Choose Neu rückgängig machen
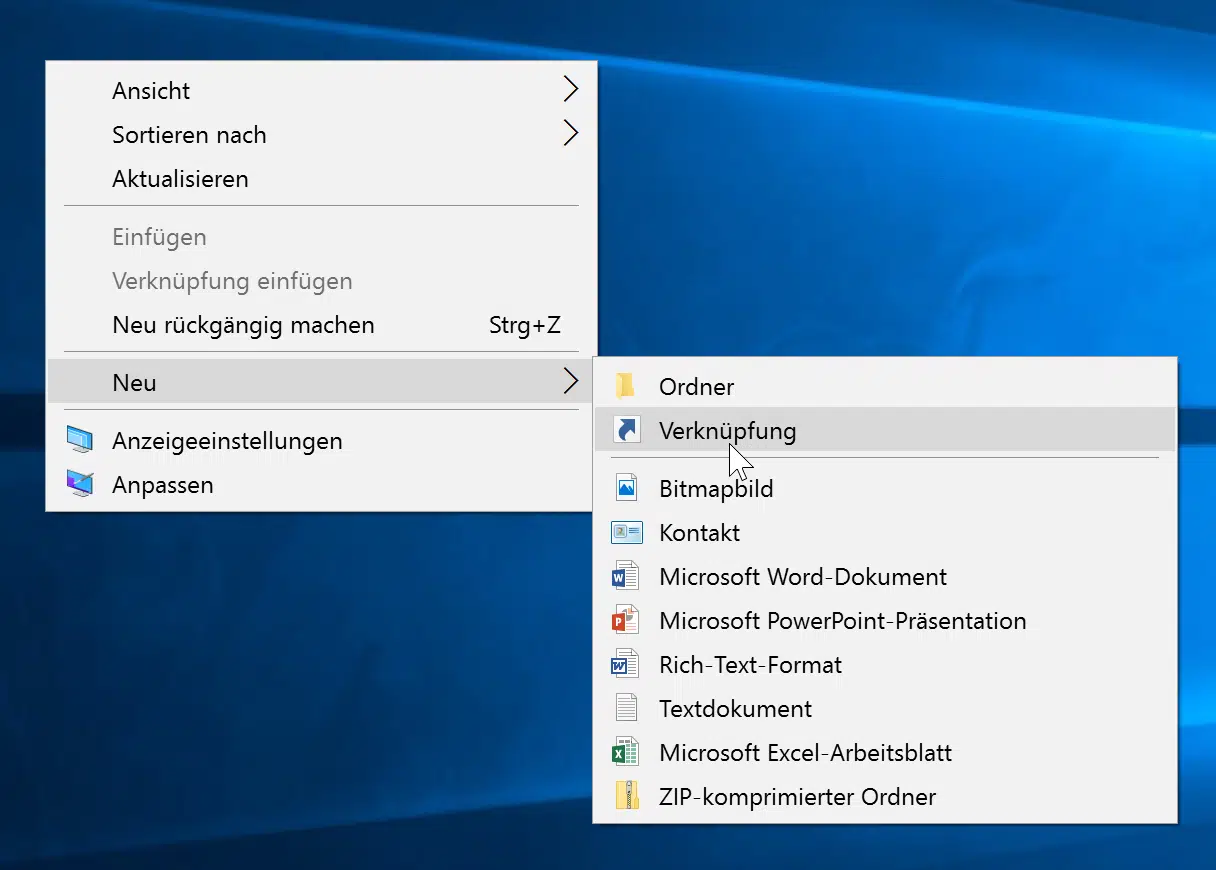The width and height of the screenshot is (1216, 870). coord(243,325)
